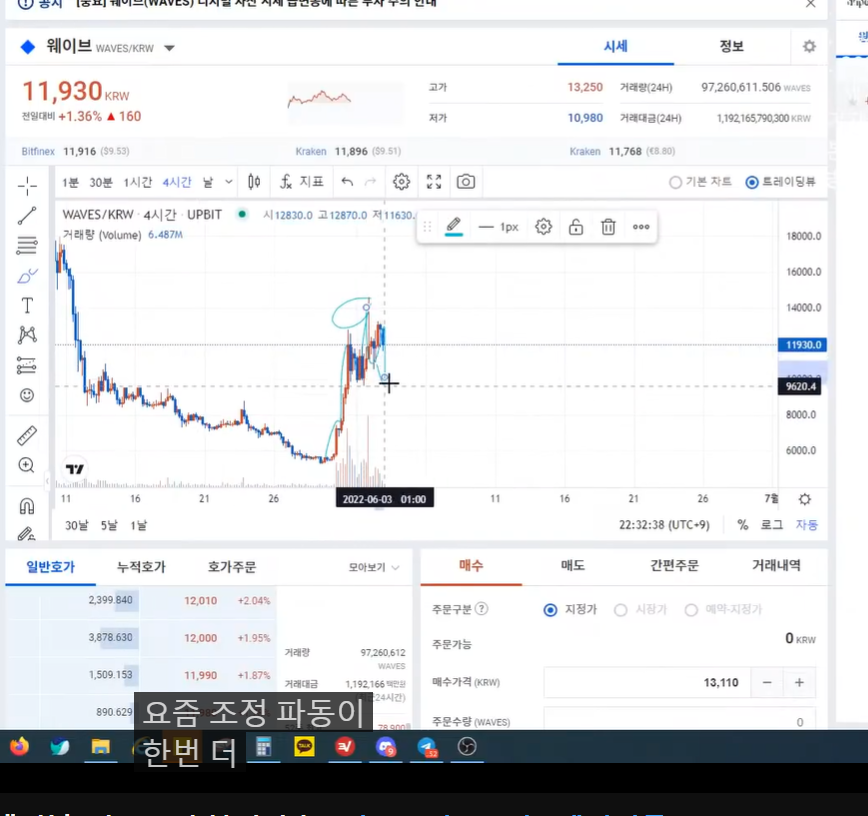Viewport: 868px width, 816px height.
Task: Click the 매수가격 input field showing 13,110
Action: click(x=647, y=683)
